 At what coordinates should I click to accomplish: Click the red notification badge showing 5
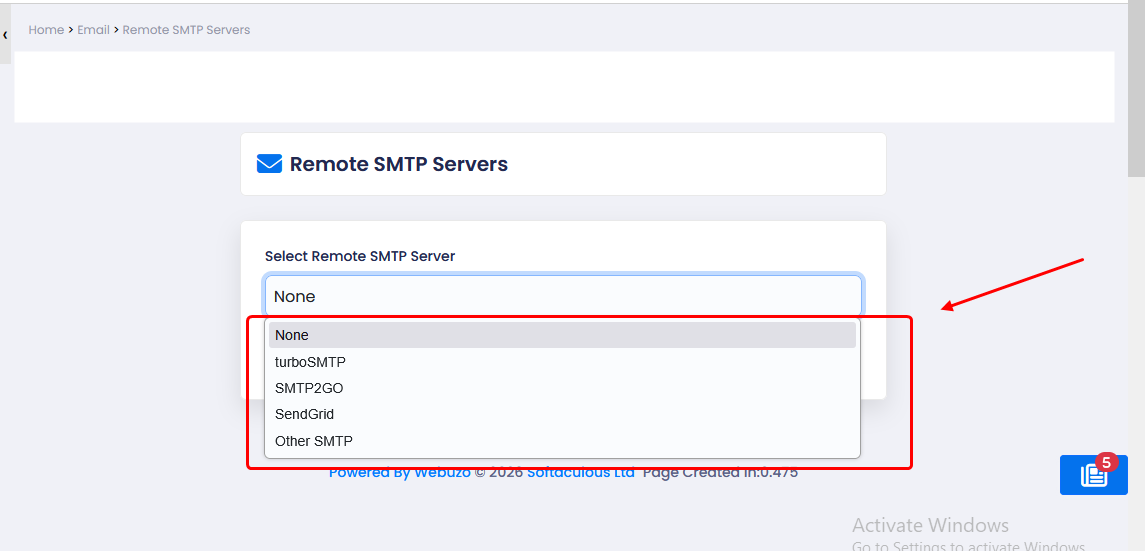1105,463
